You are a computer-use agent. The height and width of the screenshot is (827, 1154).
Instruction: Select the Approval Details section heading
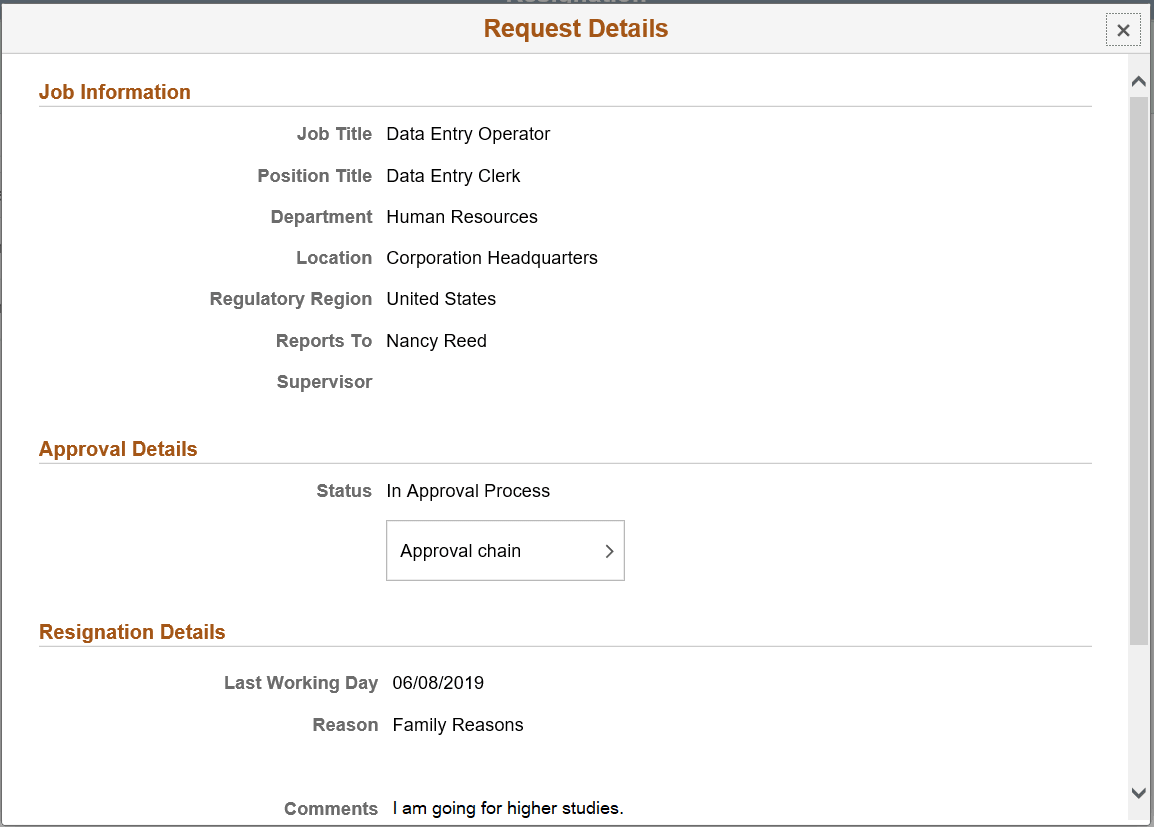[x=118, y=448]
